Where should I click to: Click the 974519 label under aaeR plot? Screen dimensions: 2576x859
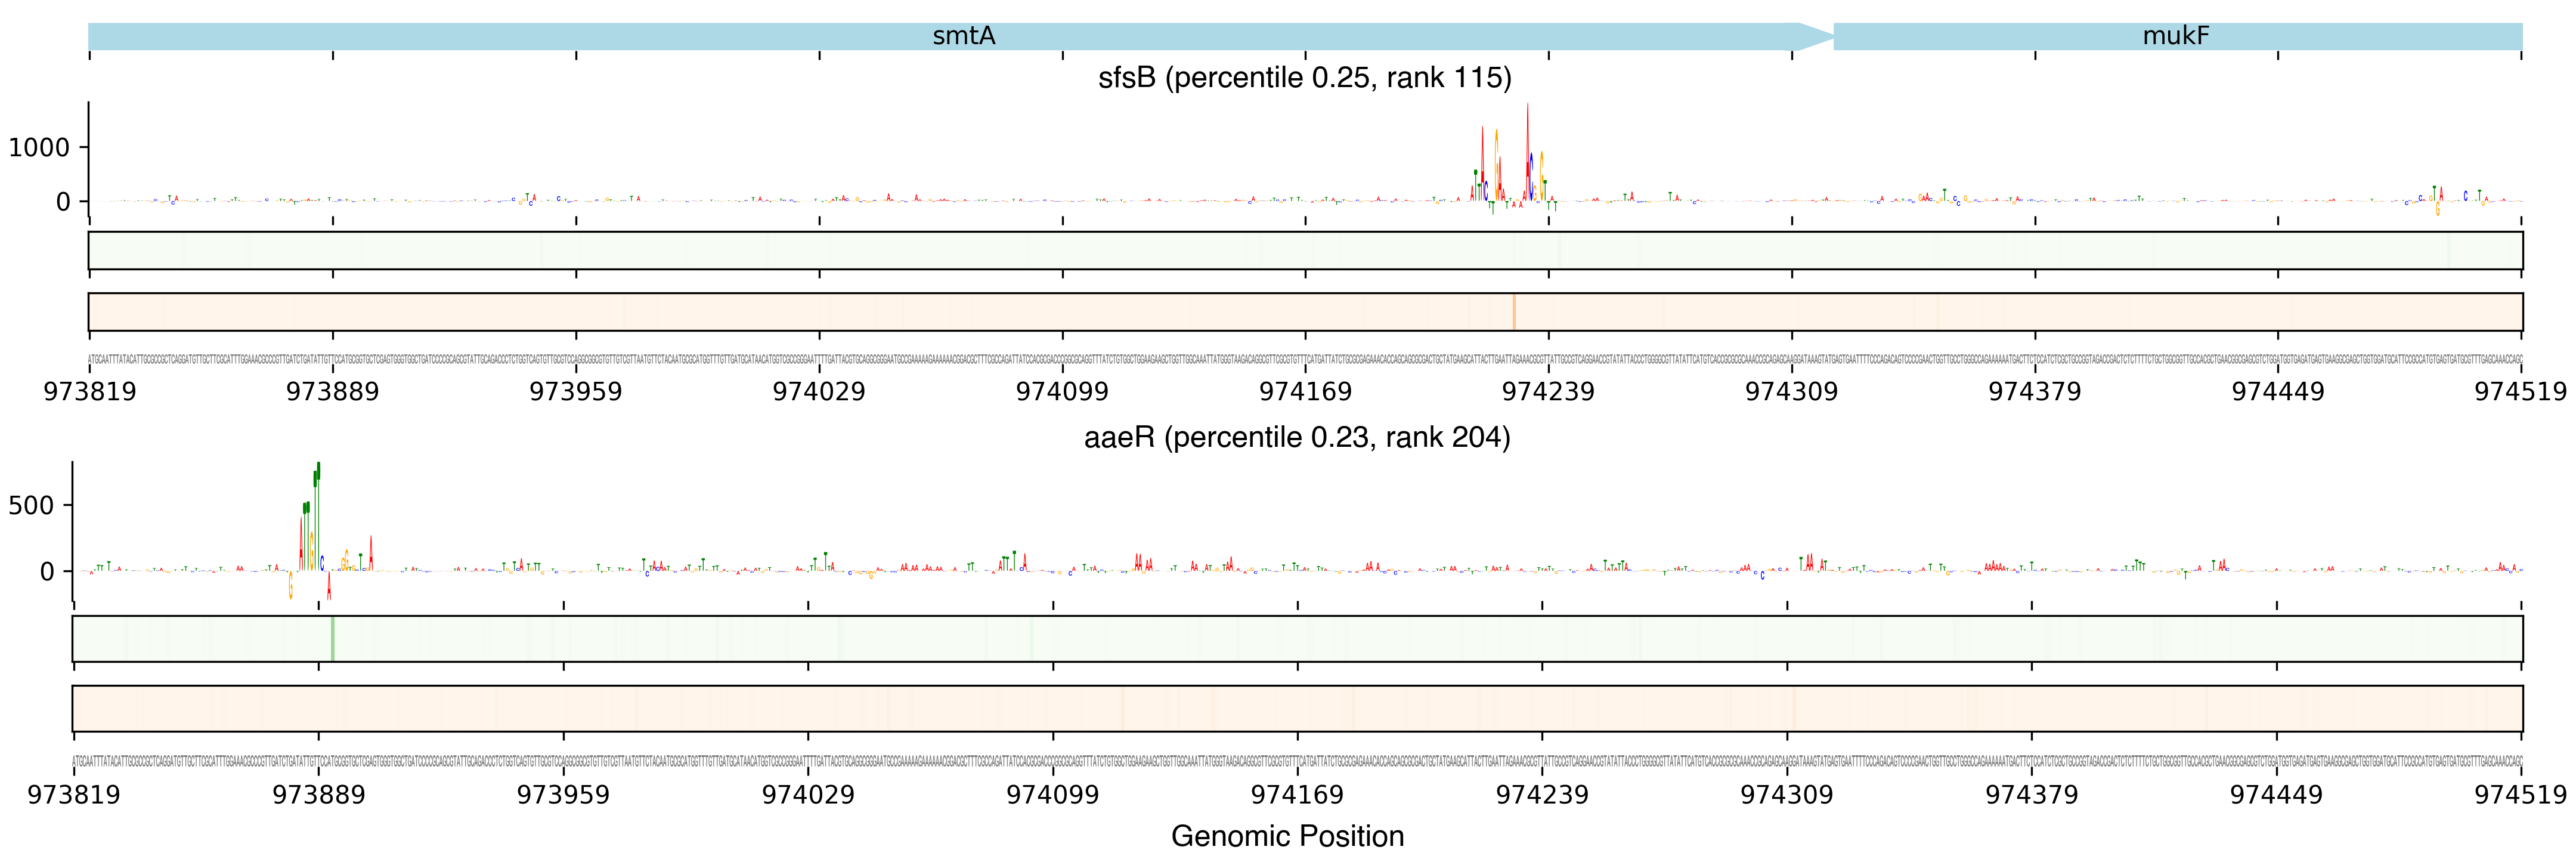point(2520,794)
